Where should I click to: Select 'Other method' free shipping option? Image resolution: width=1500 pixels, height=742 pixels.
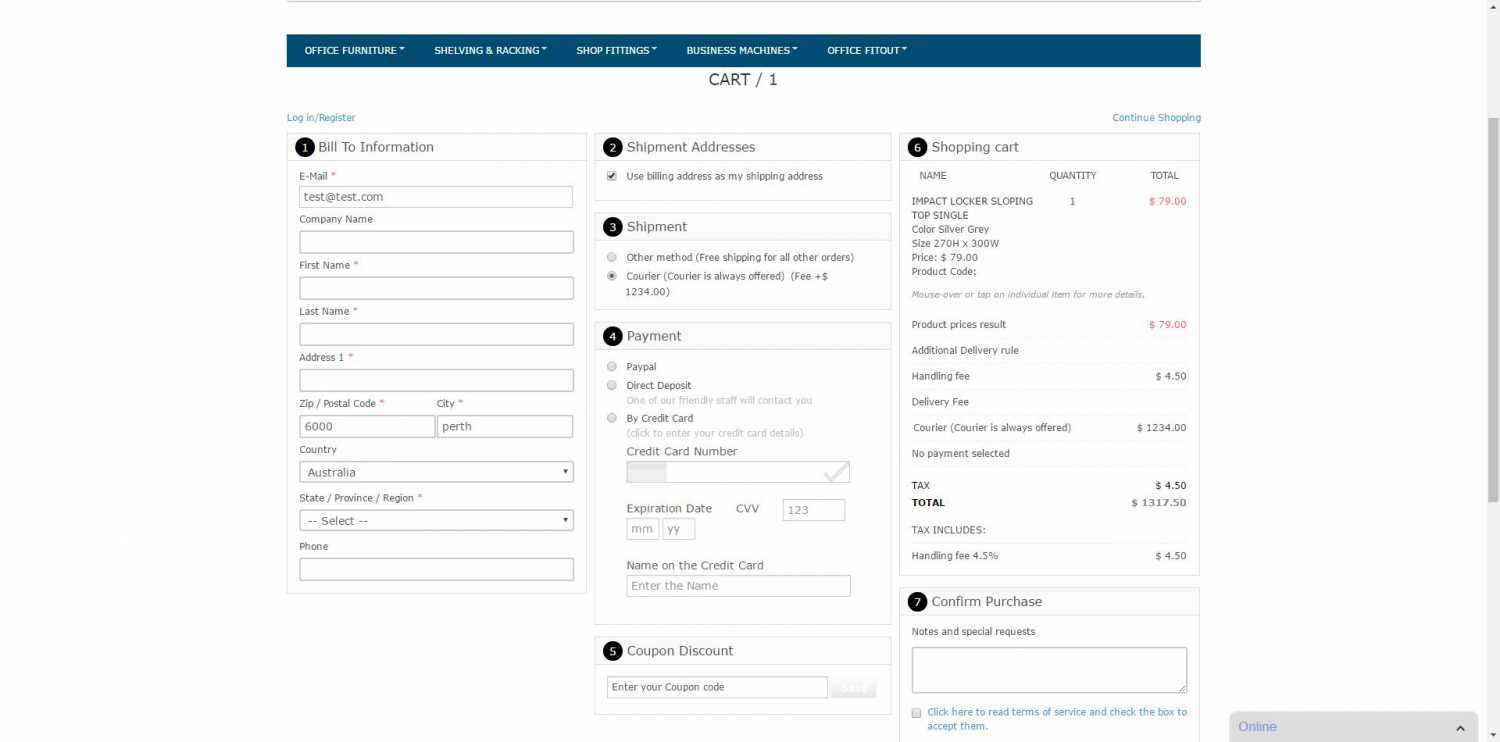pos(612,257)
